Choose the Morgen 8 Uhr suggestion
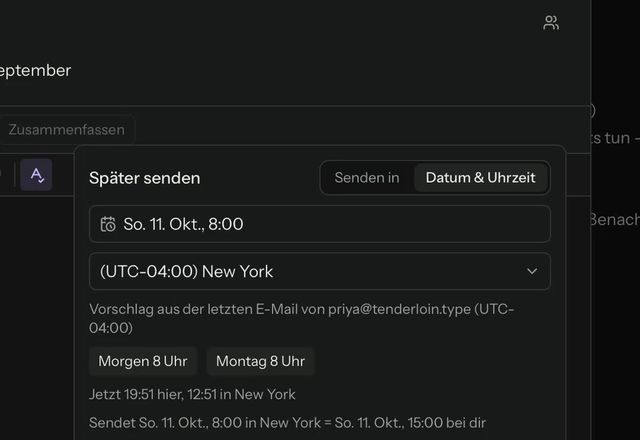 [x=143, y=361]
